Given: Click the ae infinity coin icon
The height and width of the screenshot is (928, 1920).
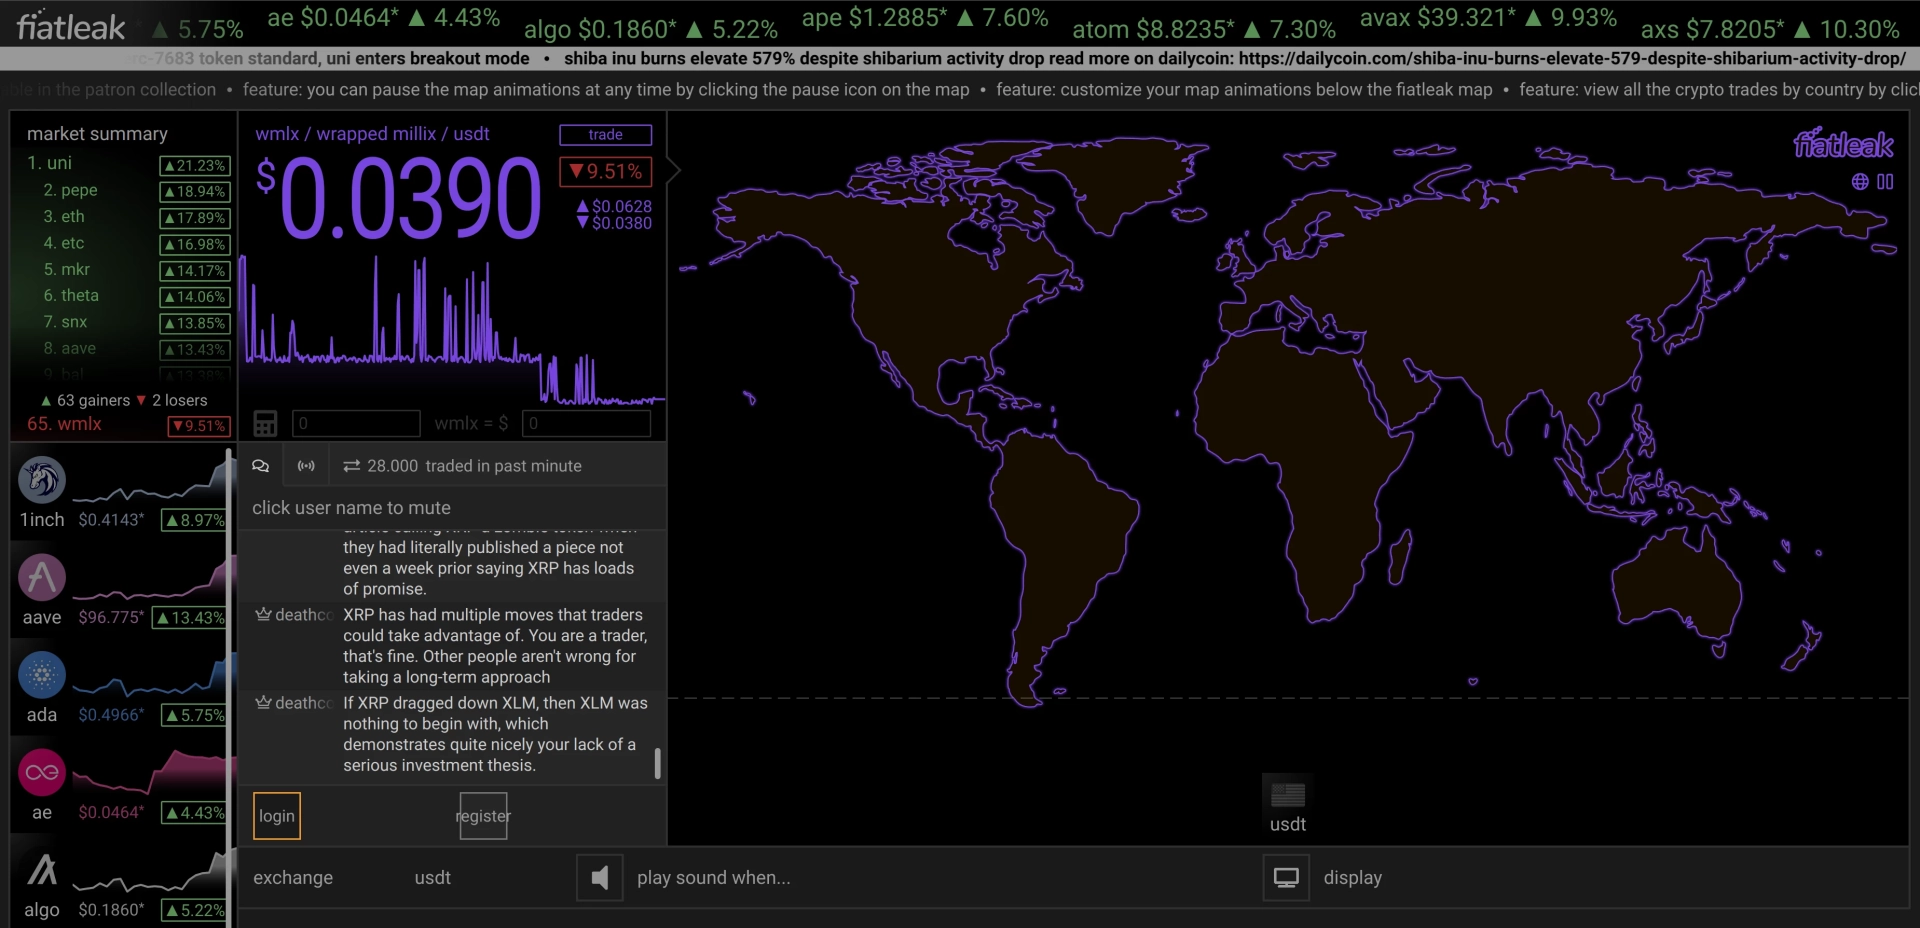Looking at the screenshot, I should pos(42,773).
